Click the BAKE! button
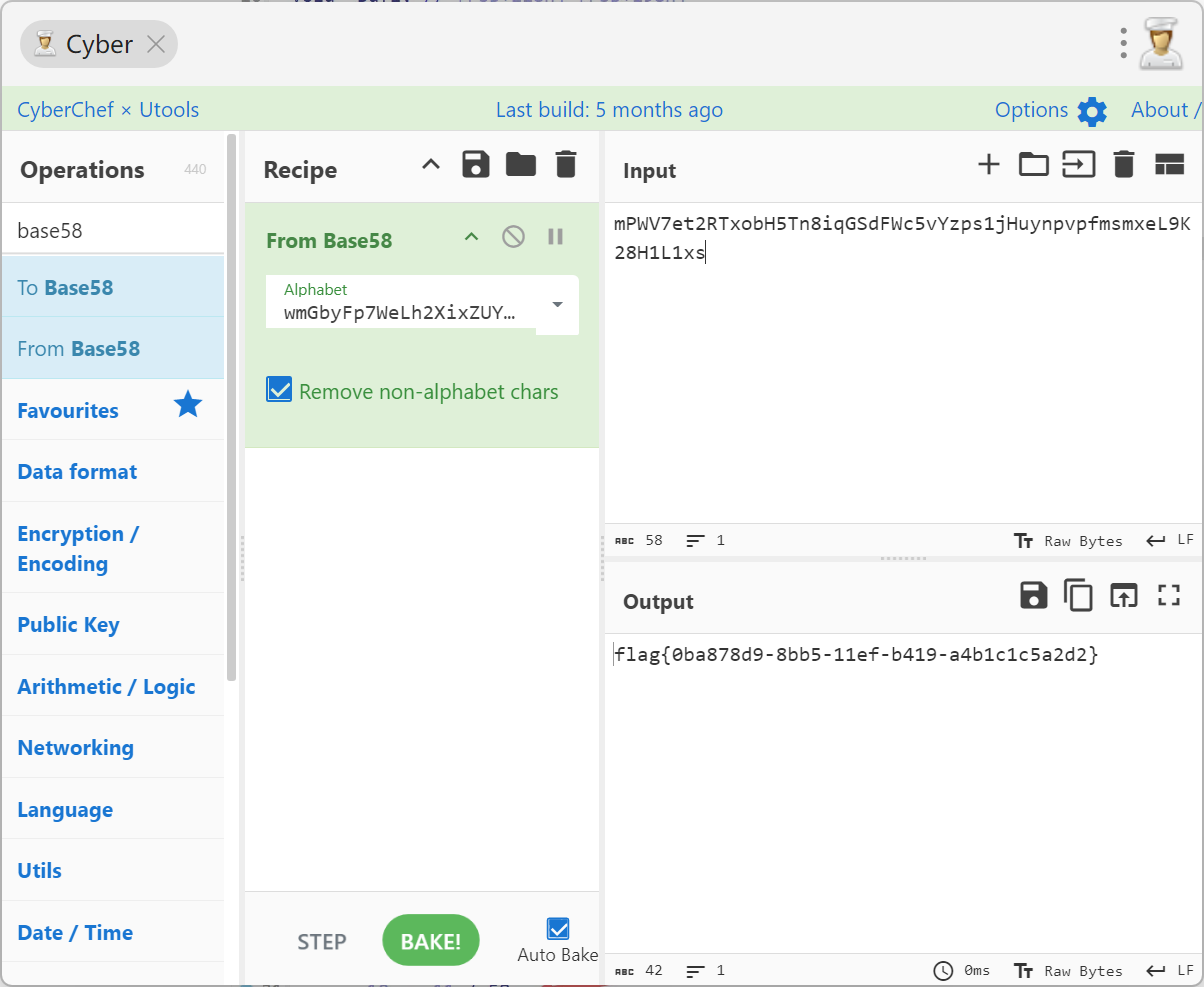This screenshot has width=1204, height=987. tap(431, 941)
